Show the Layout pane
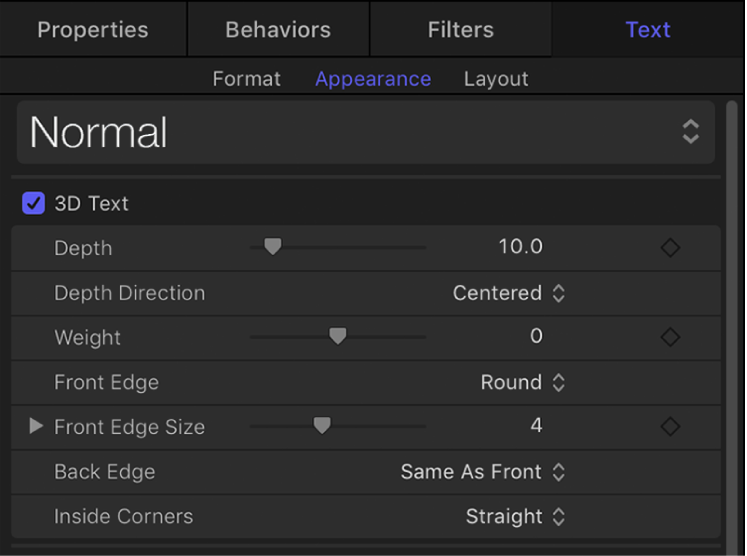 pos(496,79)
